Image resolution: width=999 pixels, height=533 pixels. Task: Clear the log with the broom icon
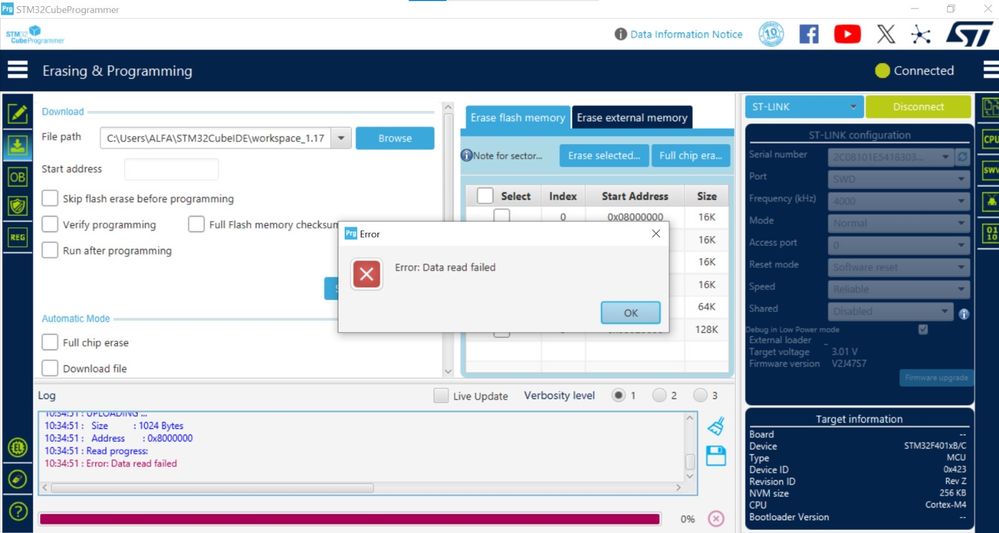[716, 426]
